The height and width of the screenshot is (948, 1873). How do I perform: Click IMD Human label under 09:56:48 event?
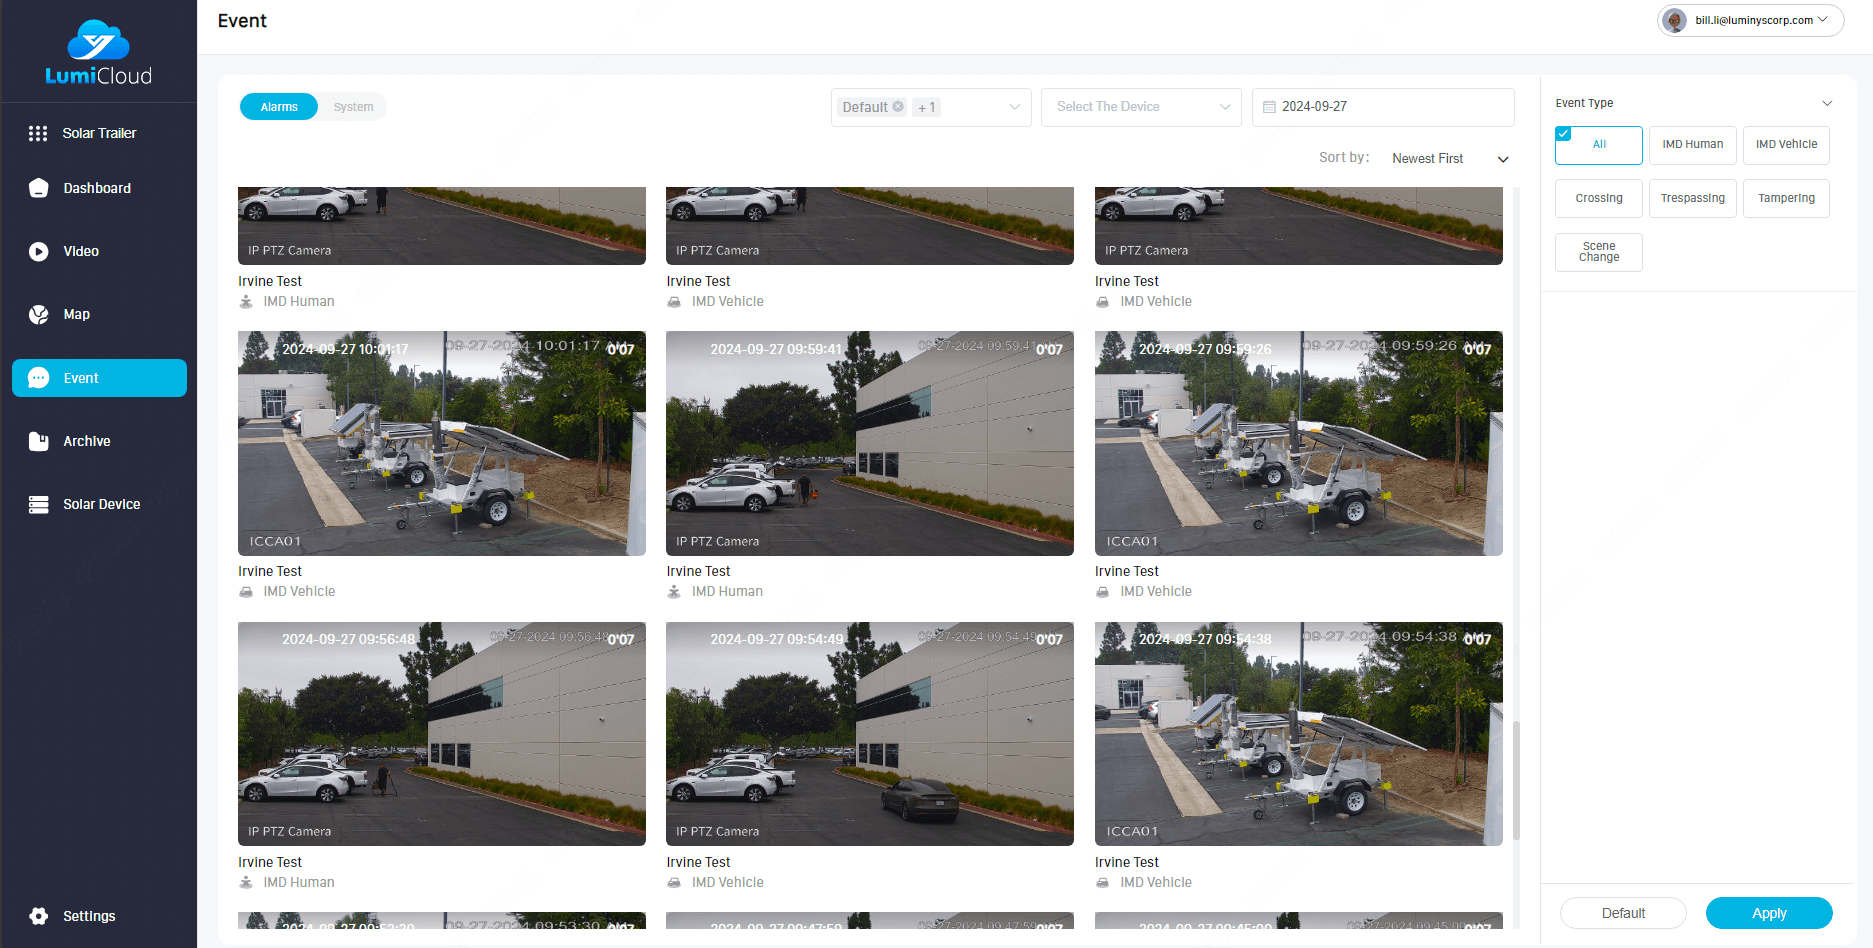pos(298,882)
